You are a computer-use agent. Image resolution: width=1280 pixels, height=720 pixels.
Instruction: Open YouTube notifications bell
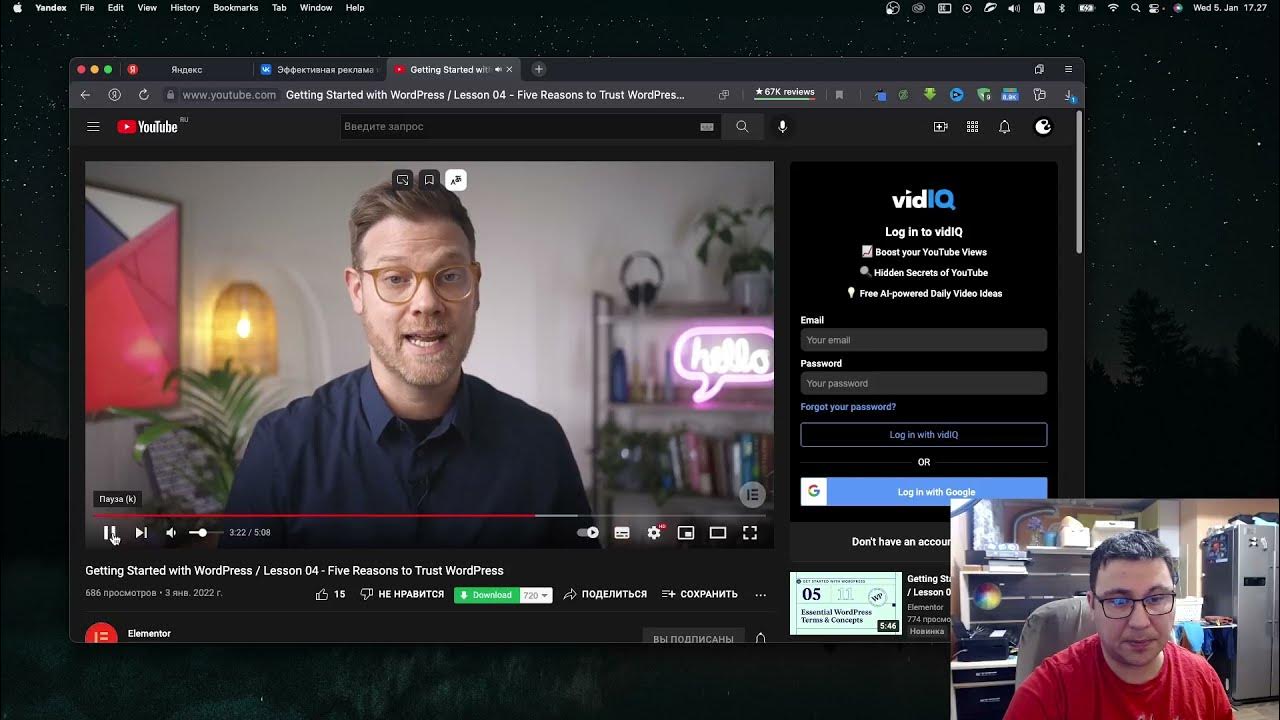pos(1004,127)
